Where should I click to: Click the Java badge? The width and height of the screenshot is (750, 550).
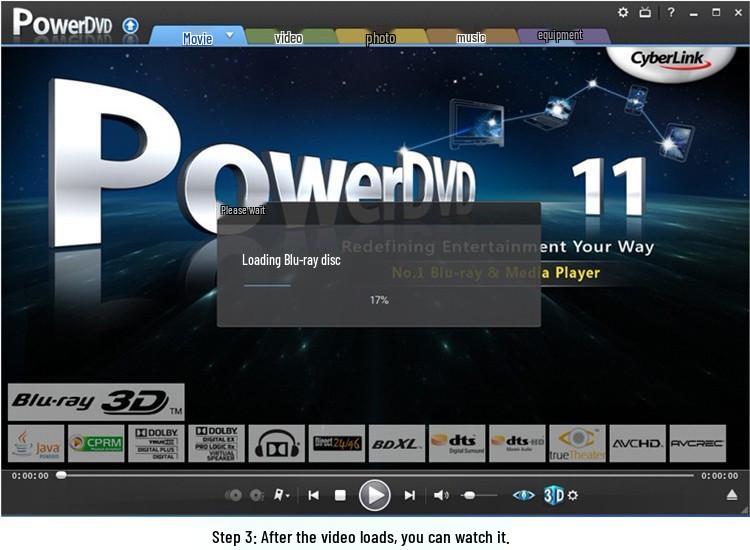pos(36,443)
